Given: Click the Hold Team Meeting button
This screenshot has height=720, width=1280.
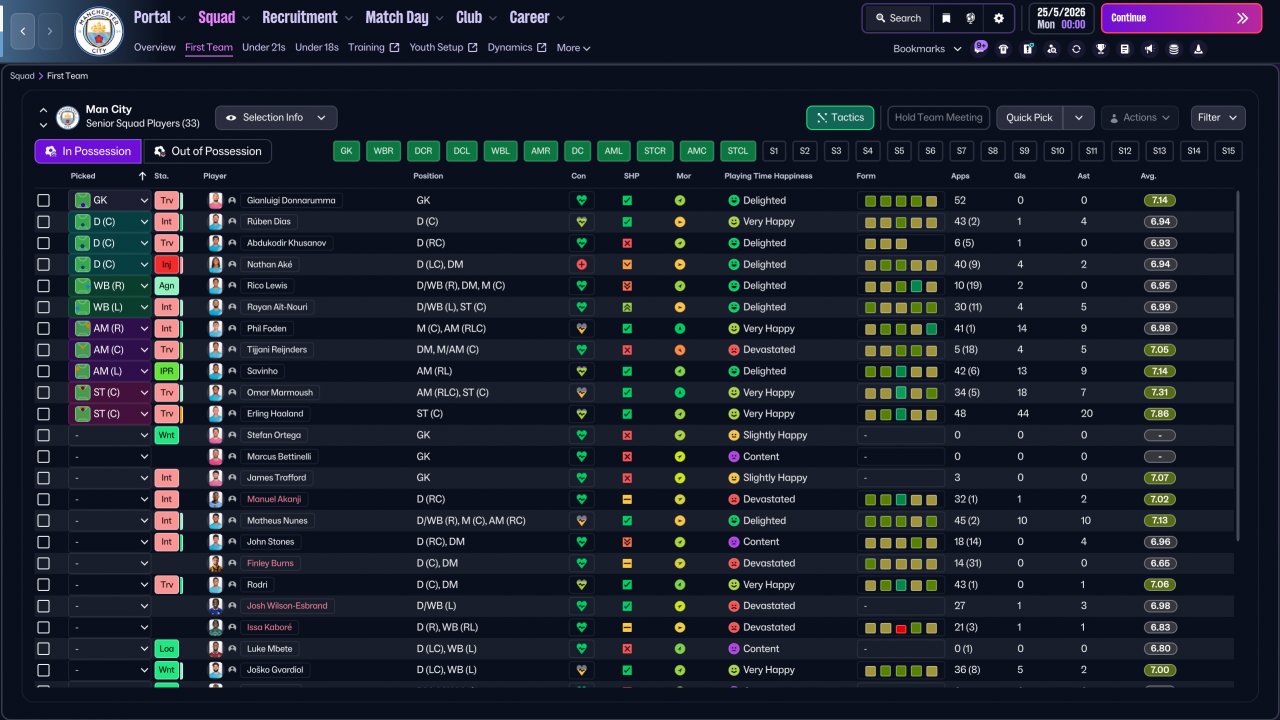Looking at the screenshot, I should [939, 118].
